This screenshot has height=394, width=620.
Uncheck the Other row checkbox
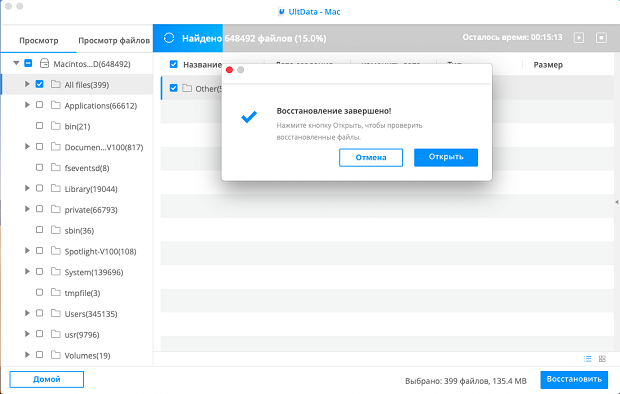coord(173,88)
